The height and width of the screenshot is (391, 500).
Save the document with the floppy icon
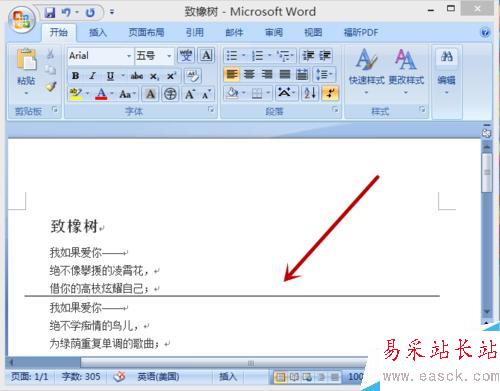(50, 13)
